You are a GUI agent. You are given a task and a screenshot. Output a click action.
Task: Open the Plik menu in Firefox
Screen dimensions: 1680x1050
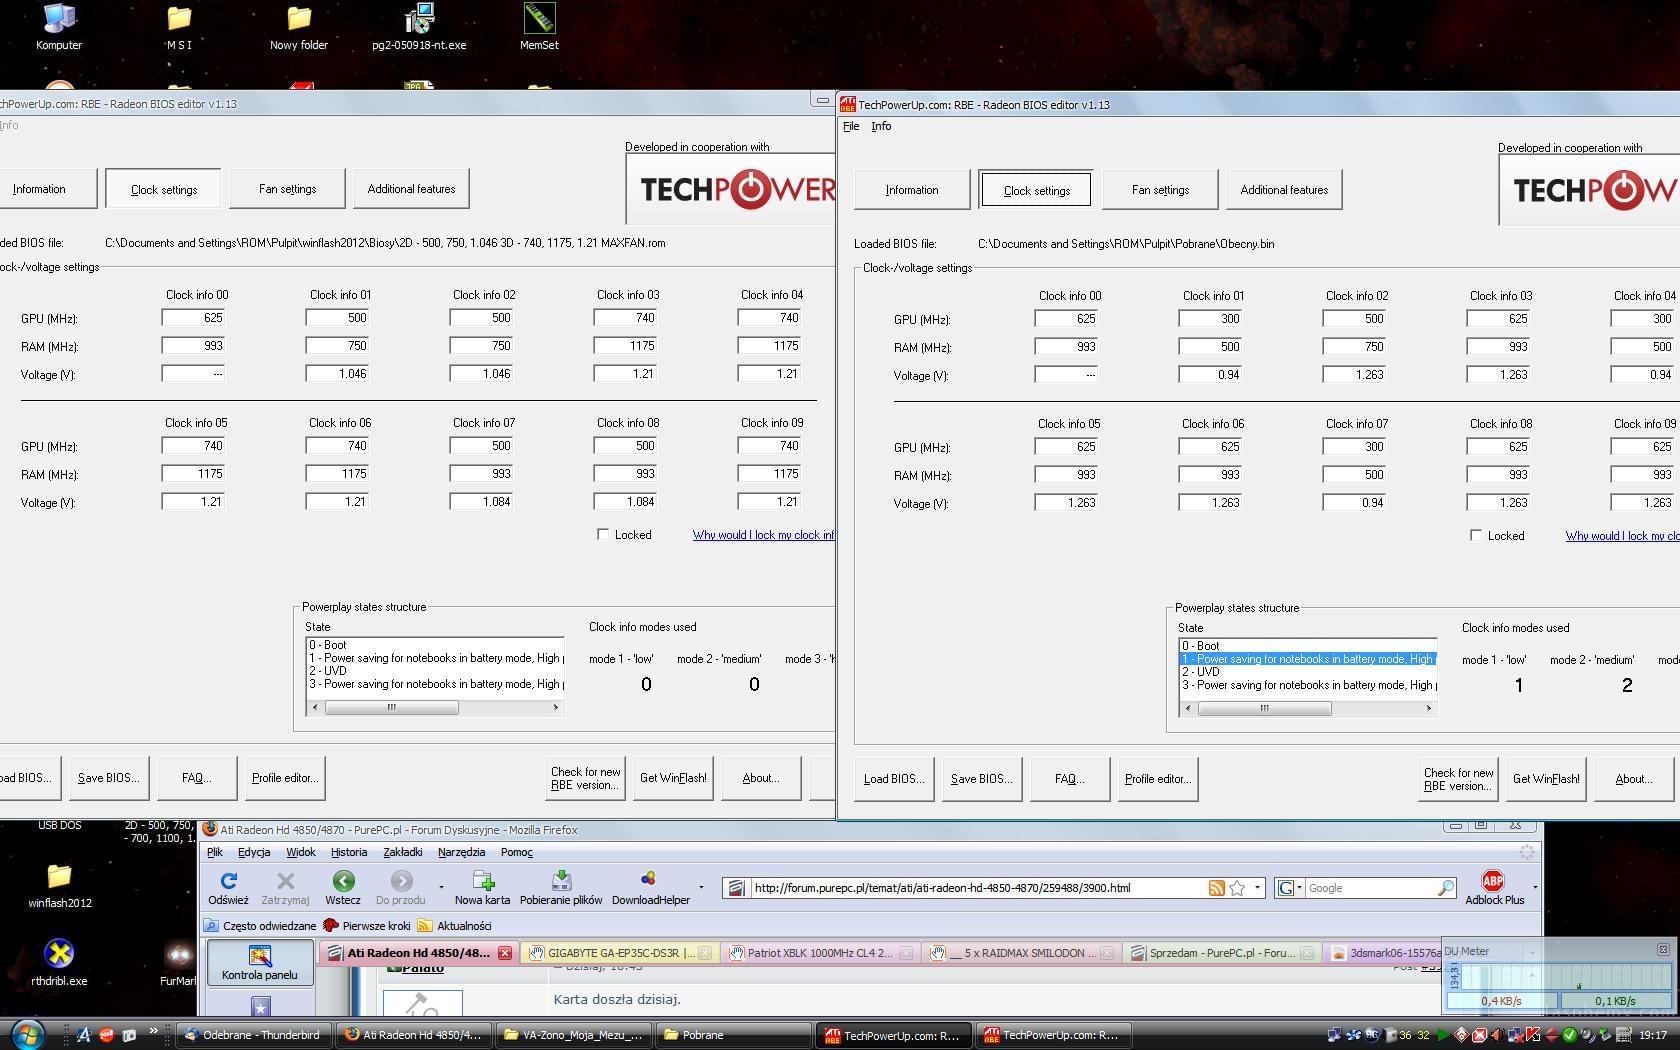[x=215, y=852]
